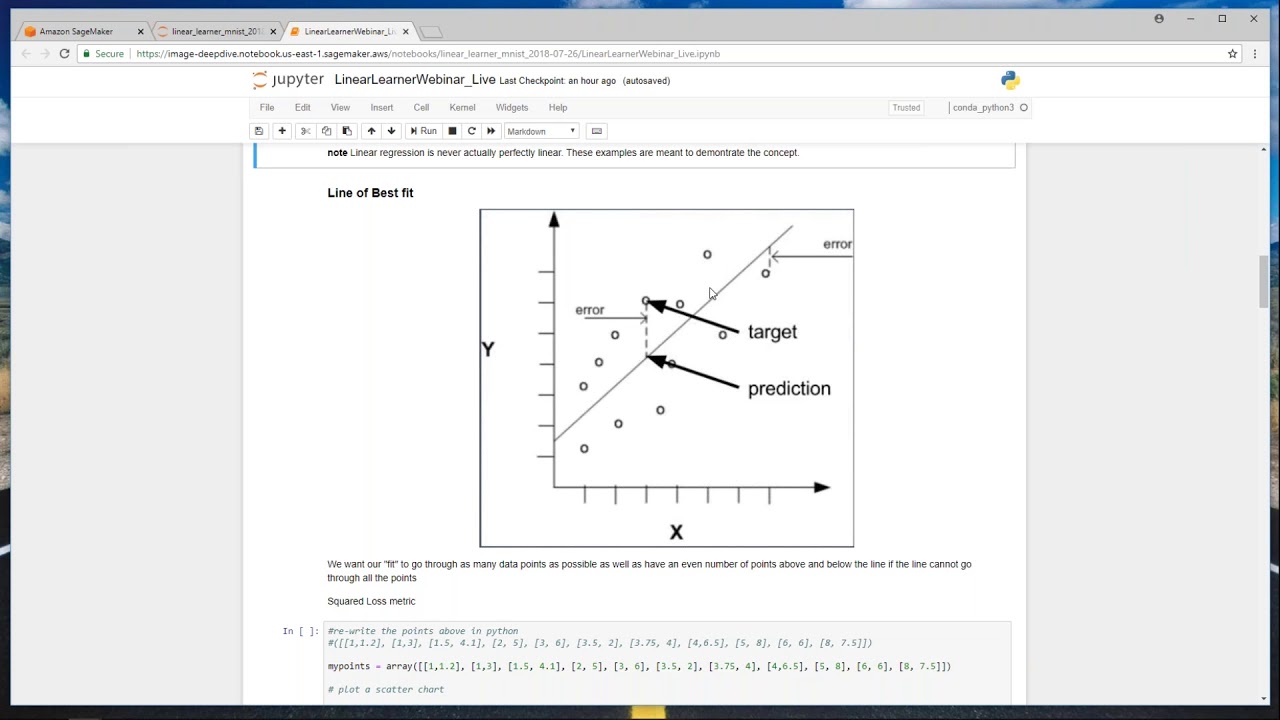Interrupt the kernel with the stop icon
1280x720 pixels.
click(x=452, y=131)
